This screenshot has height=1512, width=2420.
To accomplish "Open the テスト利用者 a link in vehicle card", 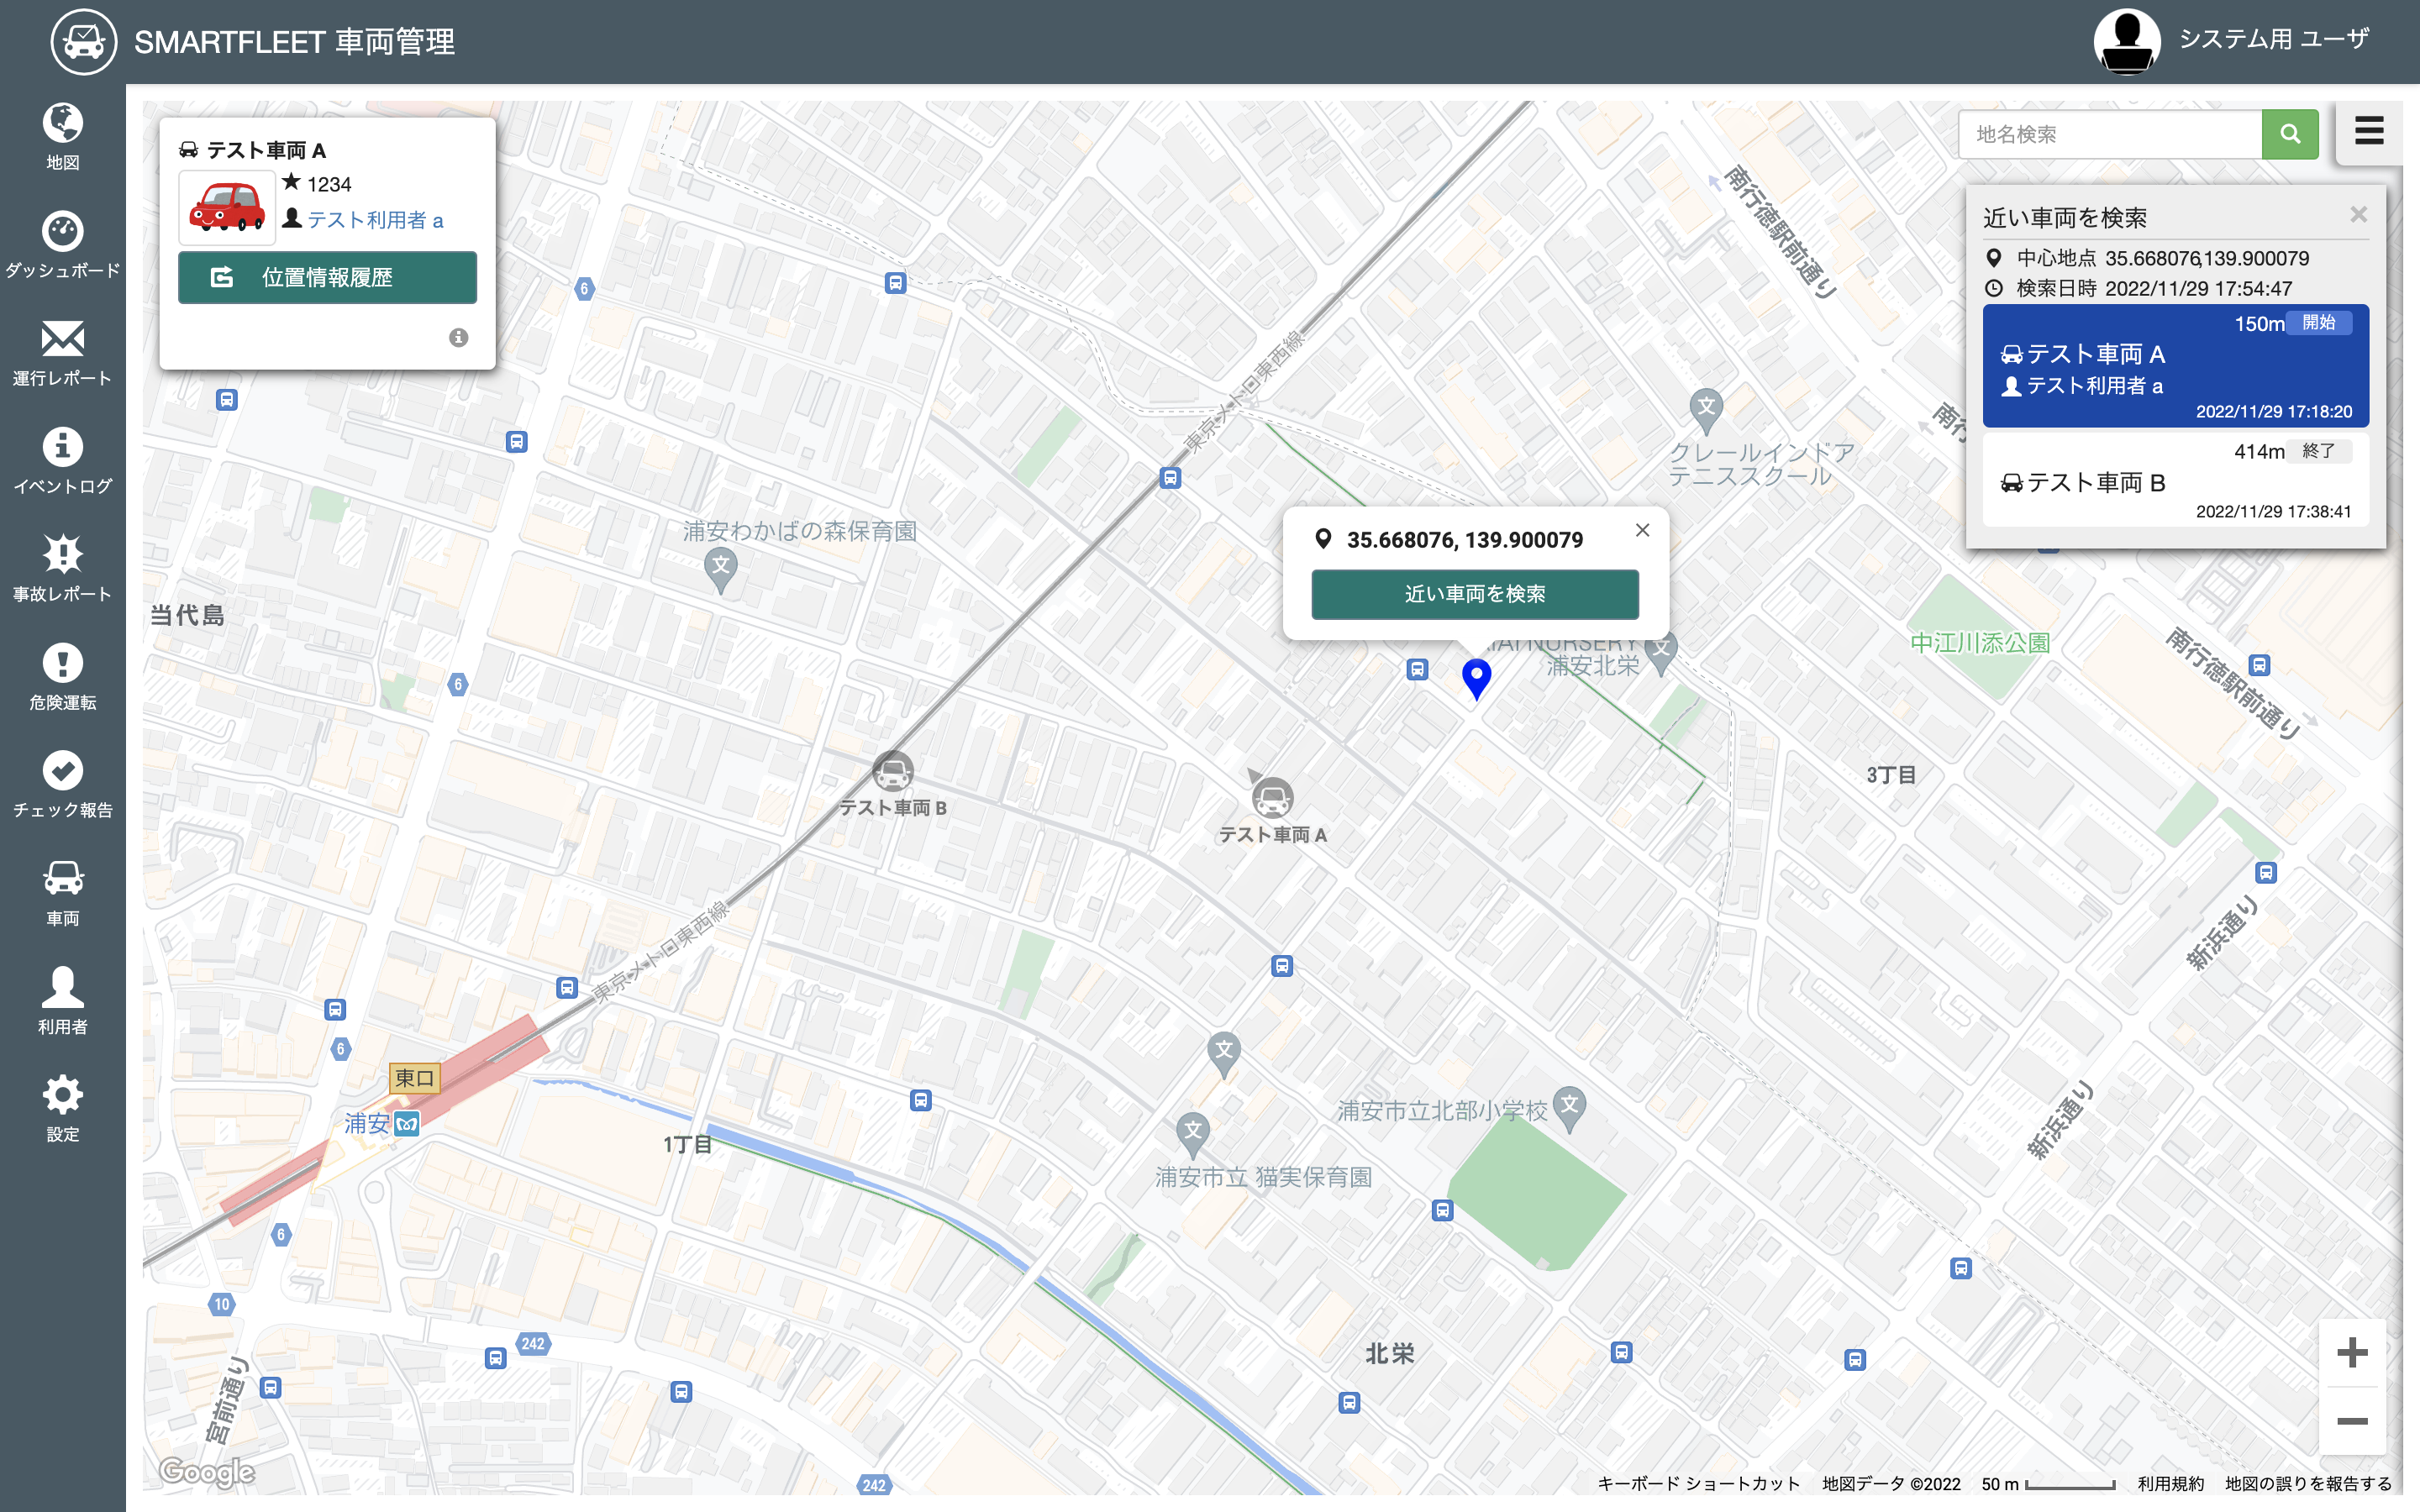I will tap(375, 220).
